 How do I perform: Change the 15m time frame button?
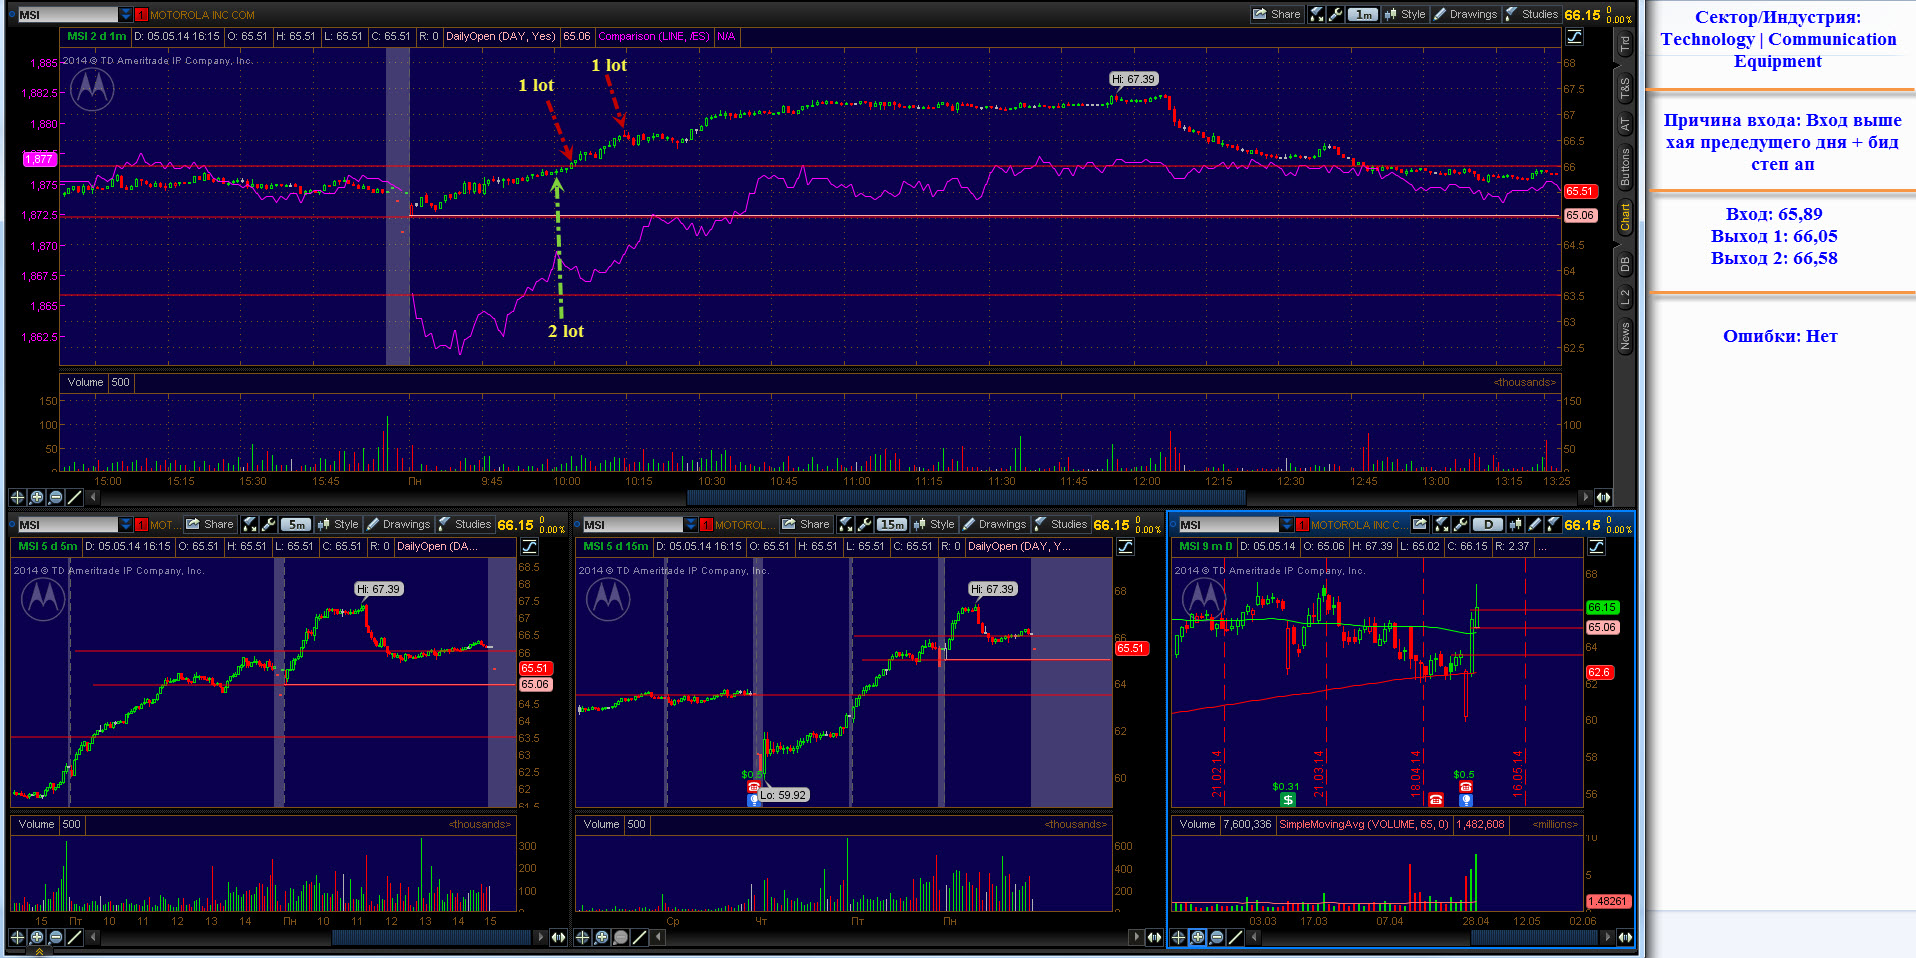(891, 524)
